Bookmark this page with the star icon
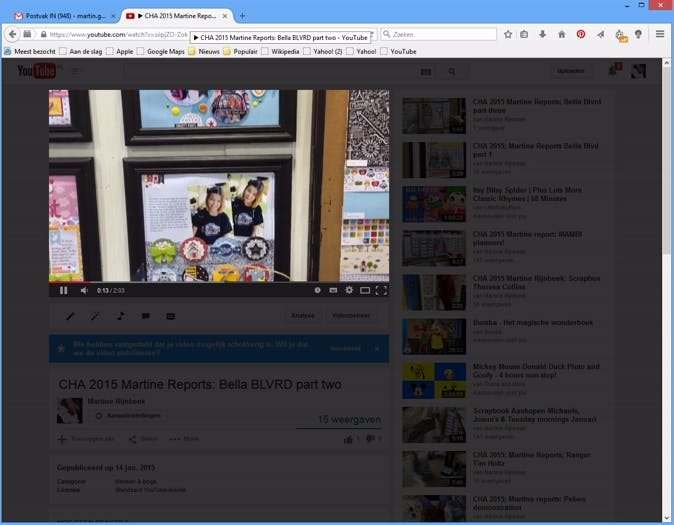 (508, 34)
